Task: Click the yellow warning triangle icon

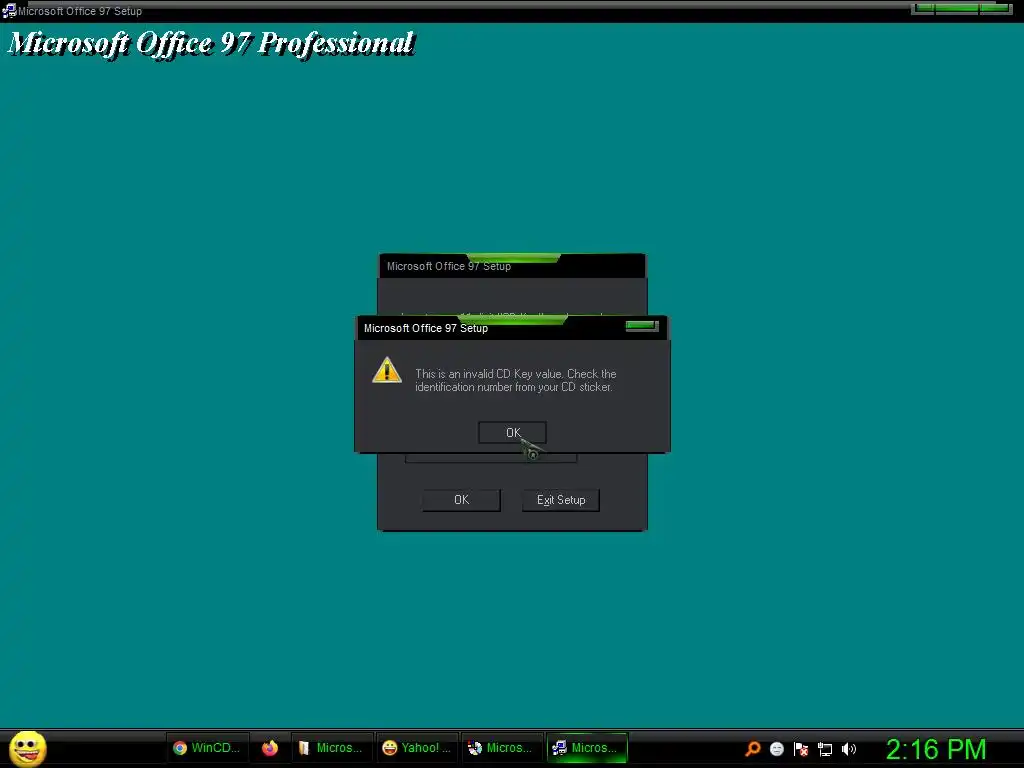Action: 387,370
